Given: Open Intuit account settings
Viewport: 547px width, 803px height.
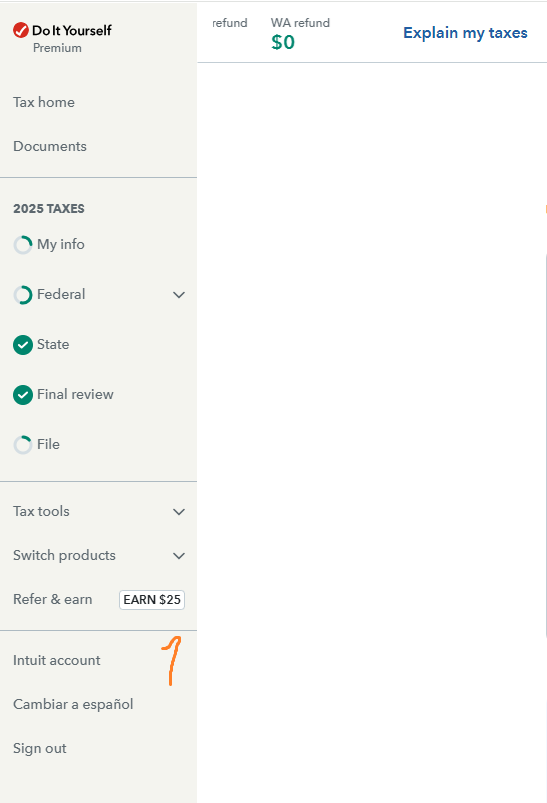Looking at the screenshot, I should coord(57,661).
